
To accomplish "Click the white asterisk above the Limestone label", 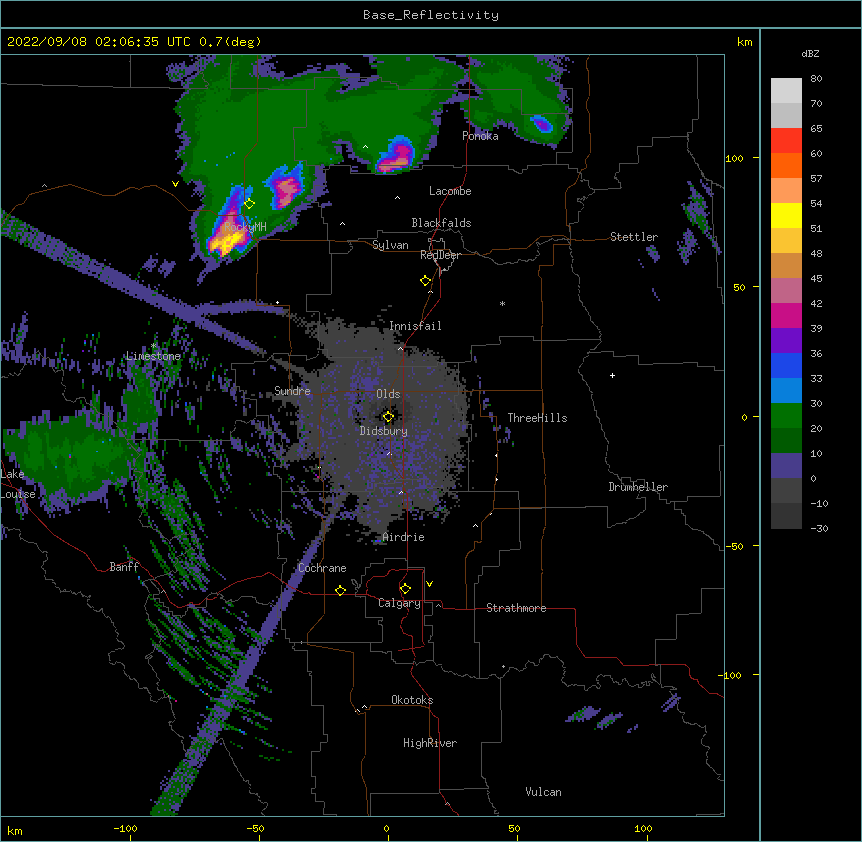I will click(154, 346).
